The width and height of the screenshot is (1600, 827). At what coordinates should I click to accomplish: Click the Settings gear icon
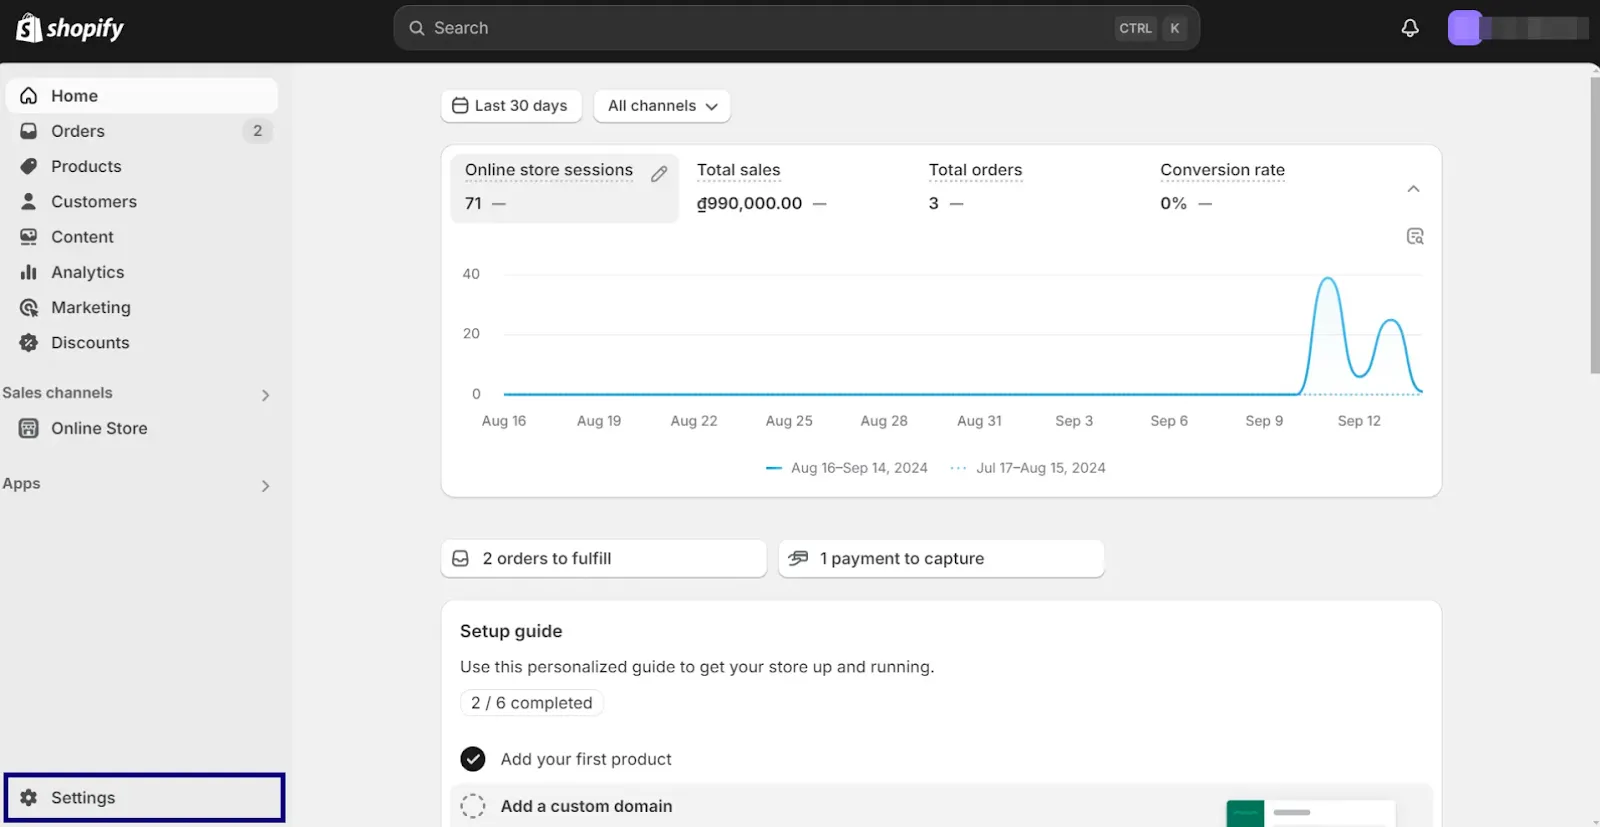pyautogui.click(x=29, y=798)
